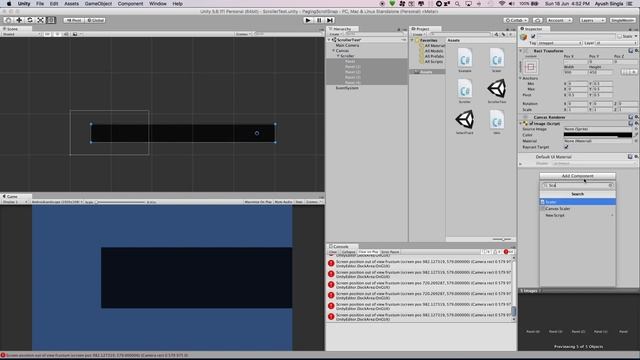Select the Assets folder in Project tree

tap(426, 72)
